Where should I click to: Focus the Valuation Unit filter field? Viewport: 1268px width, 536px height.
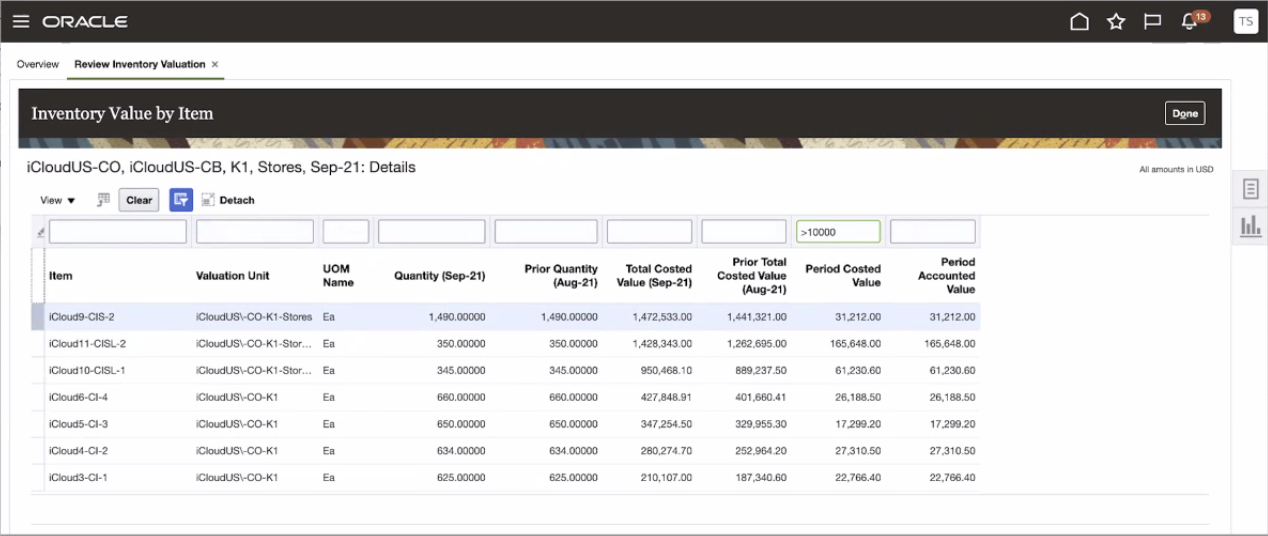pos(255,232)
